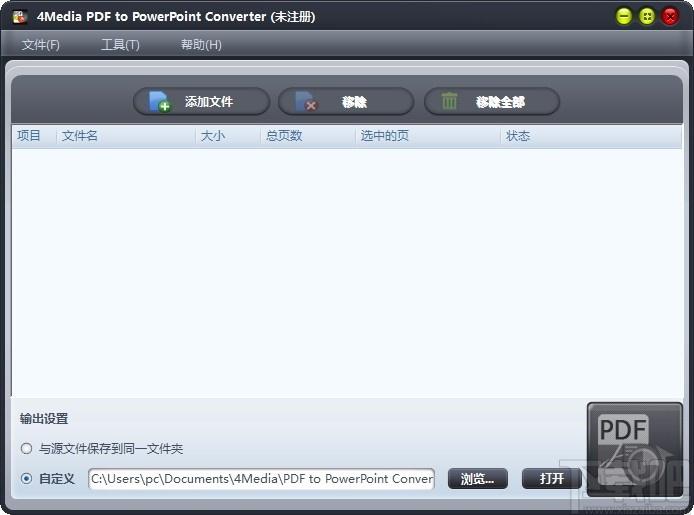Click the 添加文件 button

(x=201, y=102)
